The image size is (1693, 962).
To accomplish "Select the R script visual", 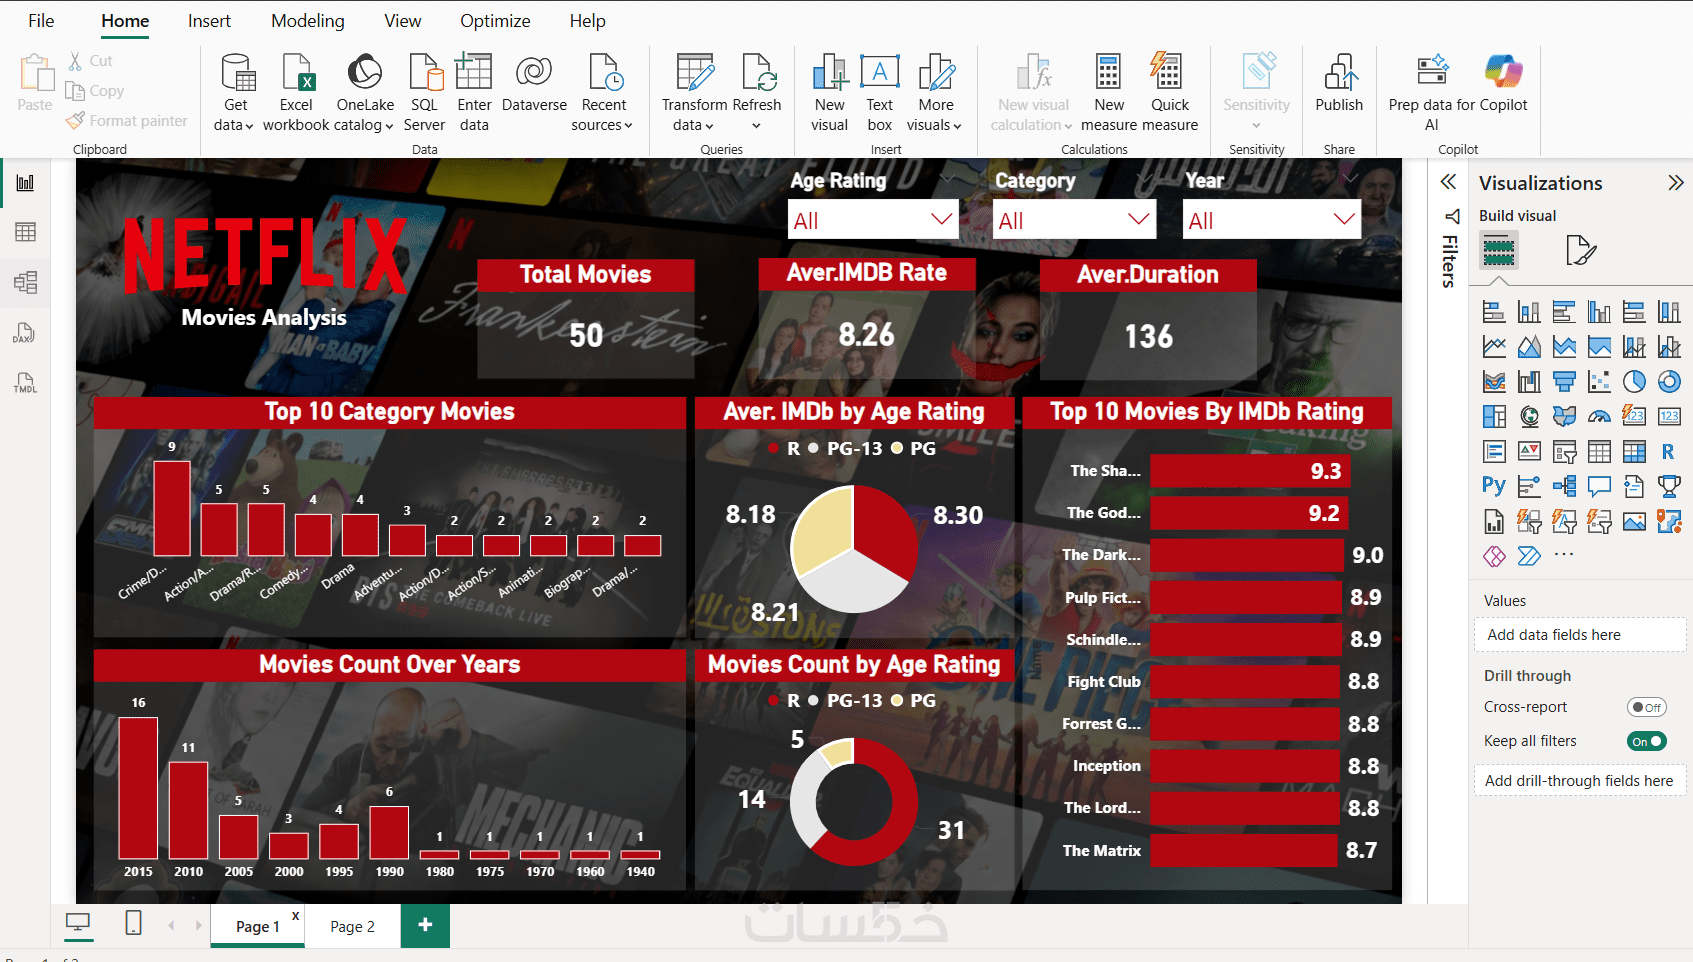I will pos(1669,452).
